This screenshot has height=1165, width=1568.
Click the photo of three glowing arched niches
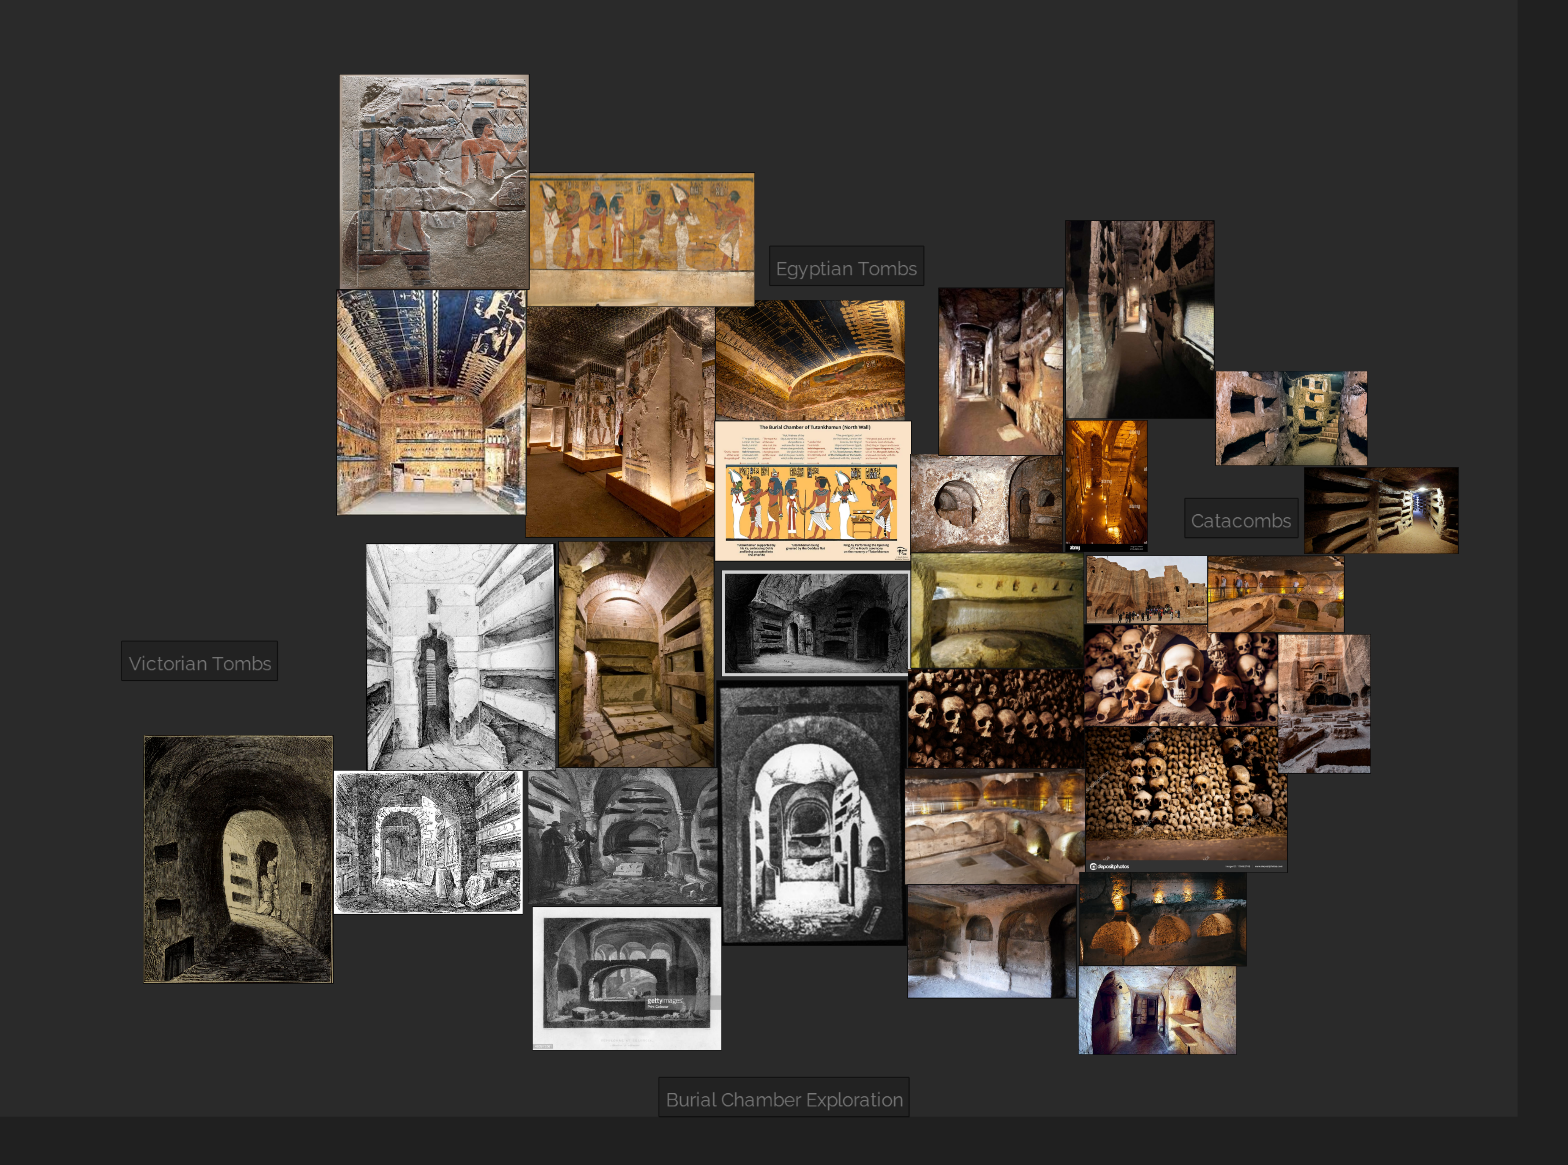click(1162, 919)
